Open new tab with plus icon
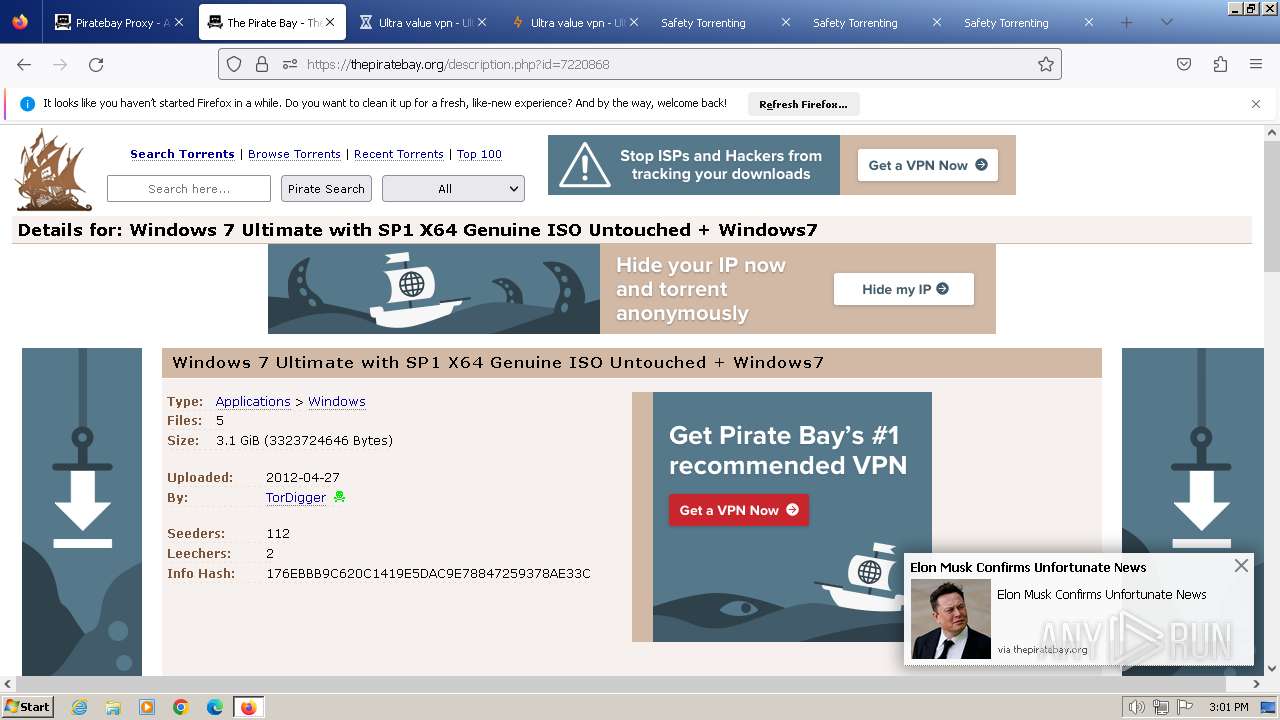Viewport: 1280px width, 720px height. coord(1127,22)
